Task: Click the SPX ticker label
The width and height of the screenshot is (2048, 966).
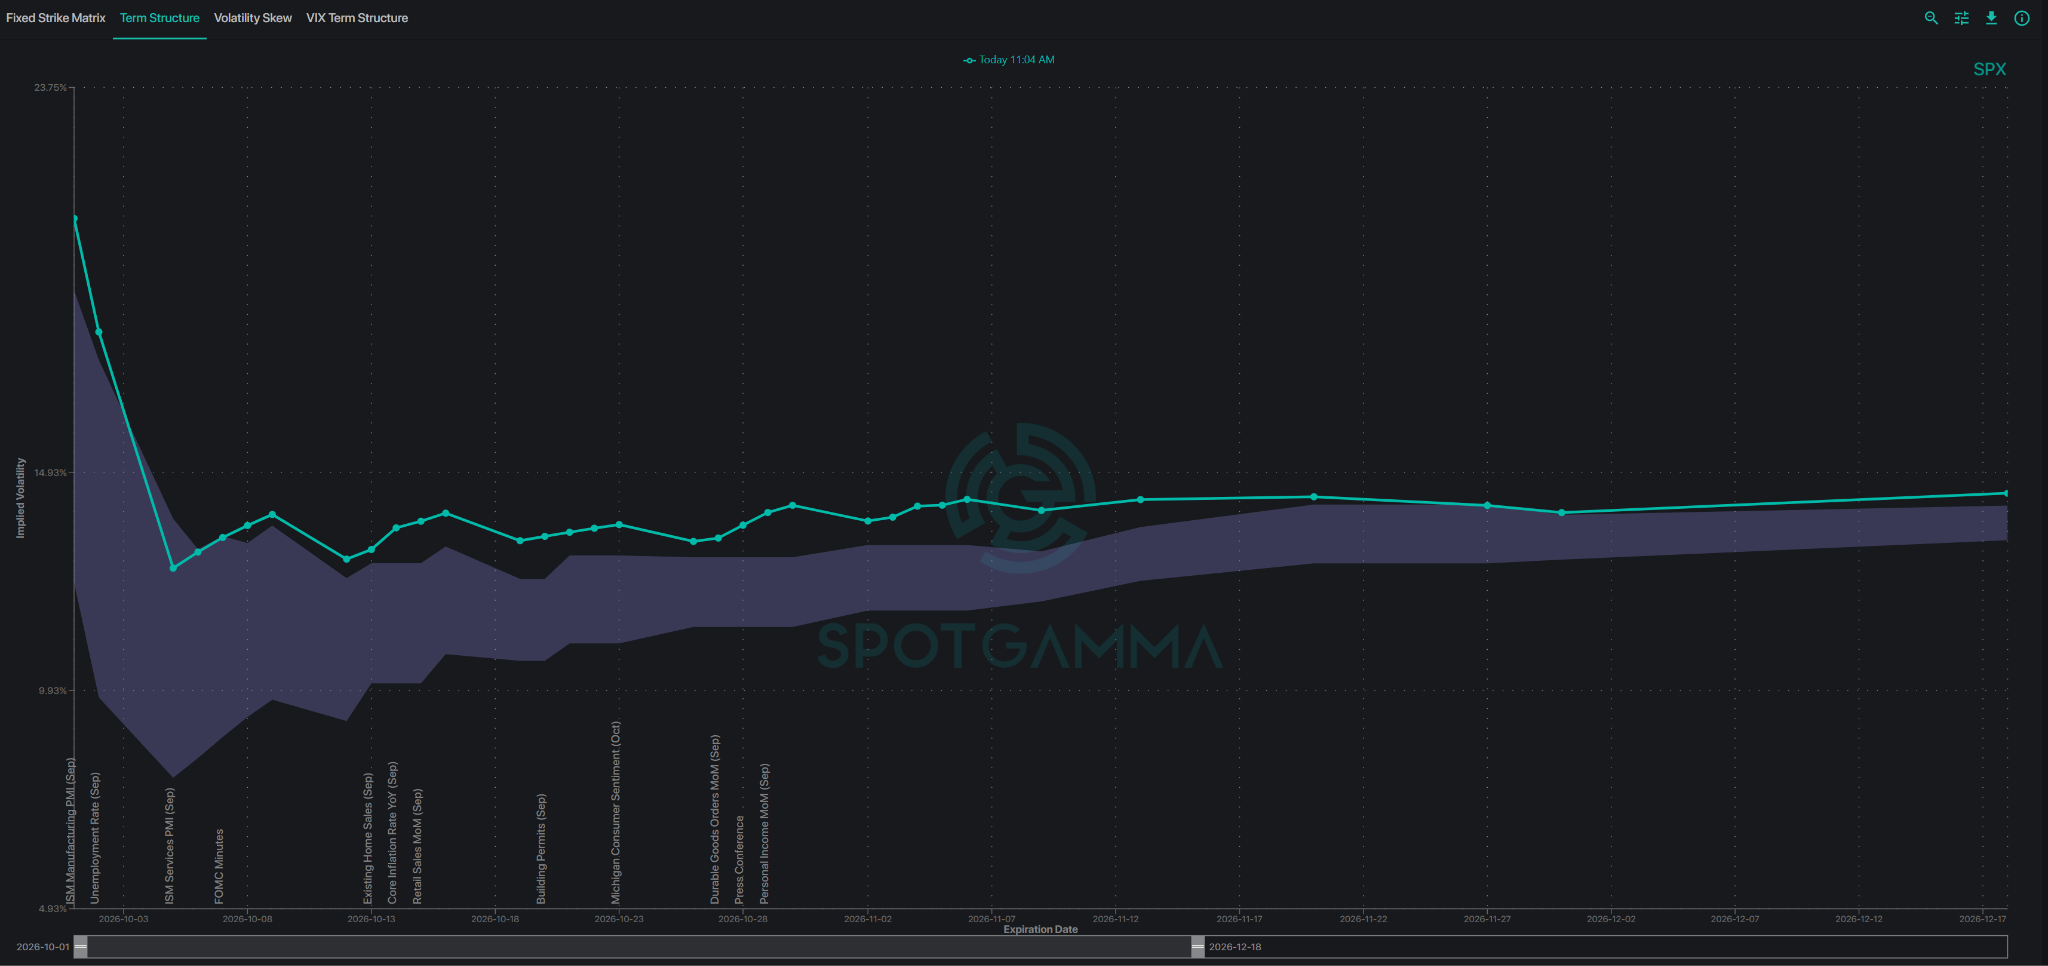Action: pyautogui.click(x=1989, y=69)
